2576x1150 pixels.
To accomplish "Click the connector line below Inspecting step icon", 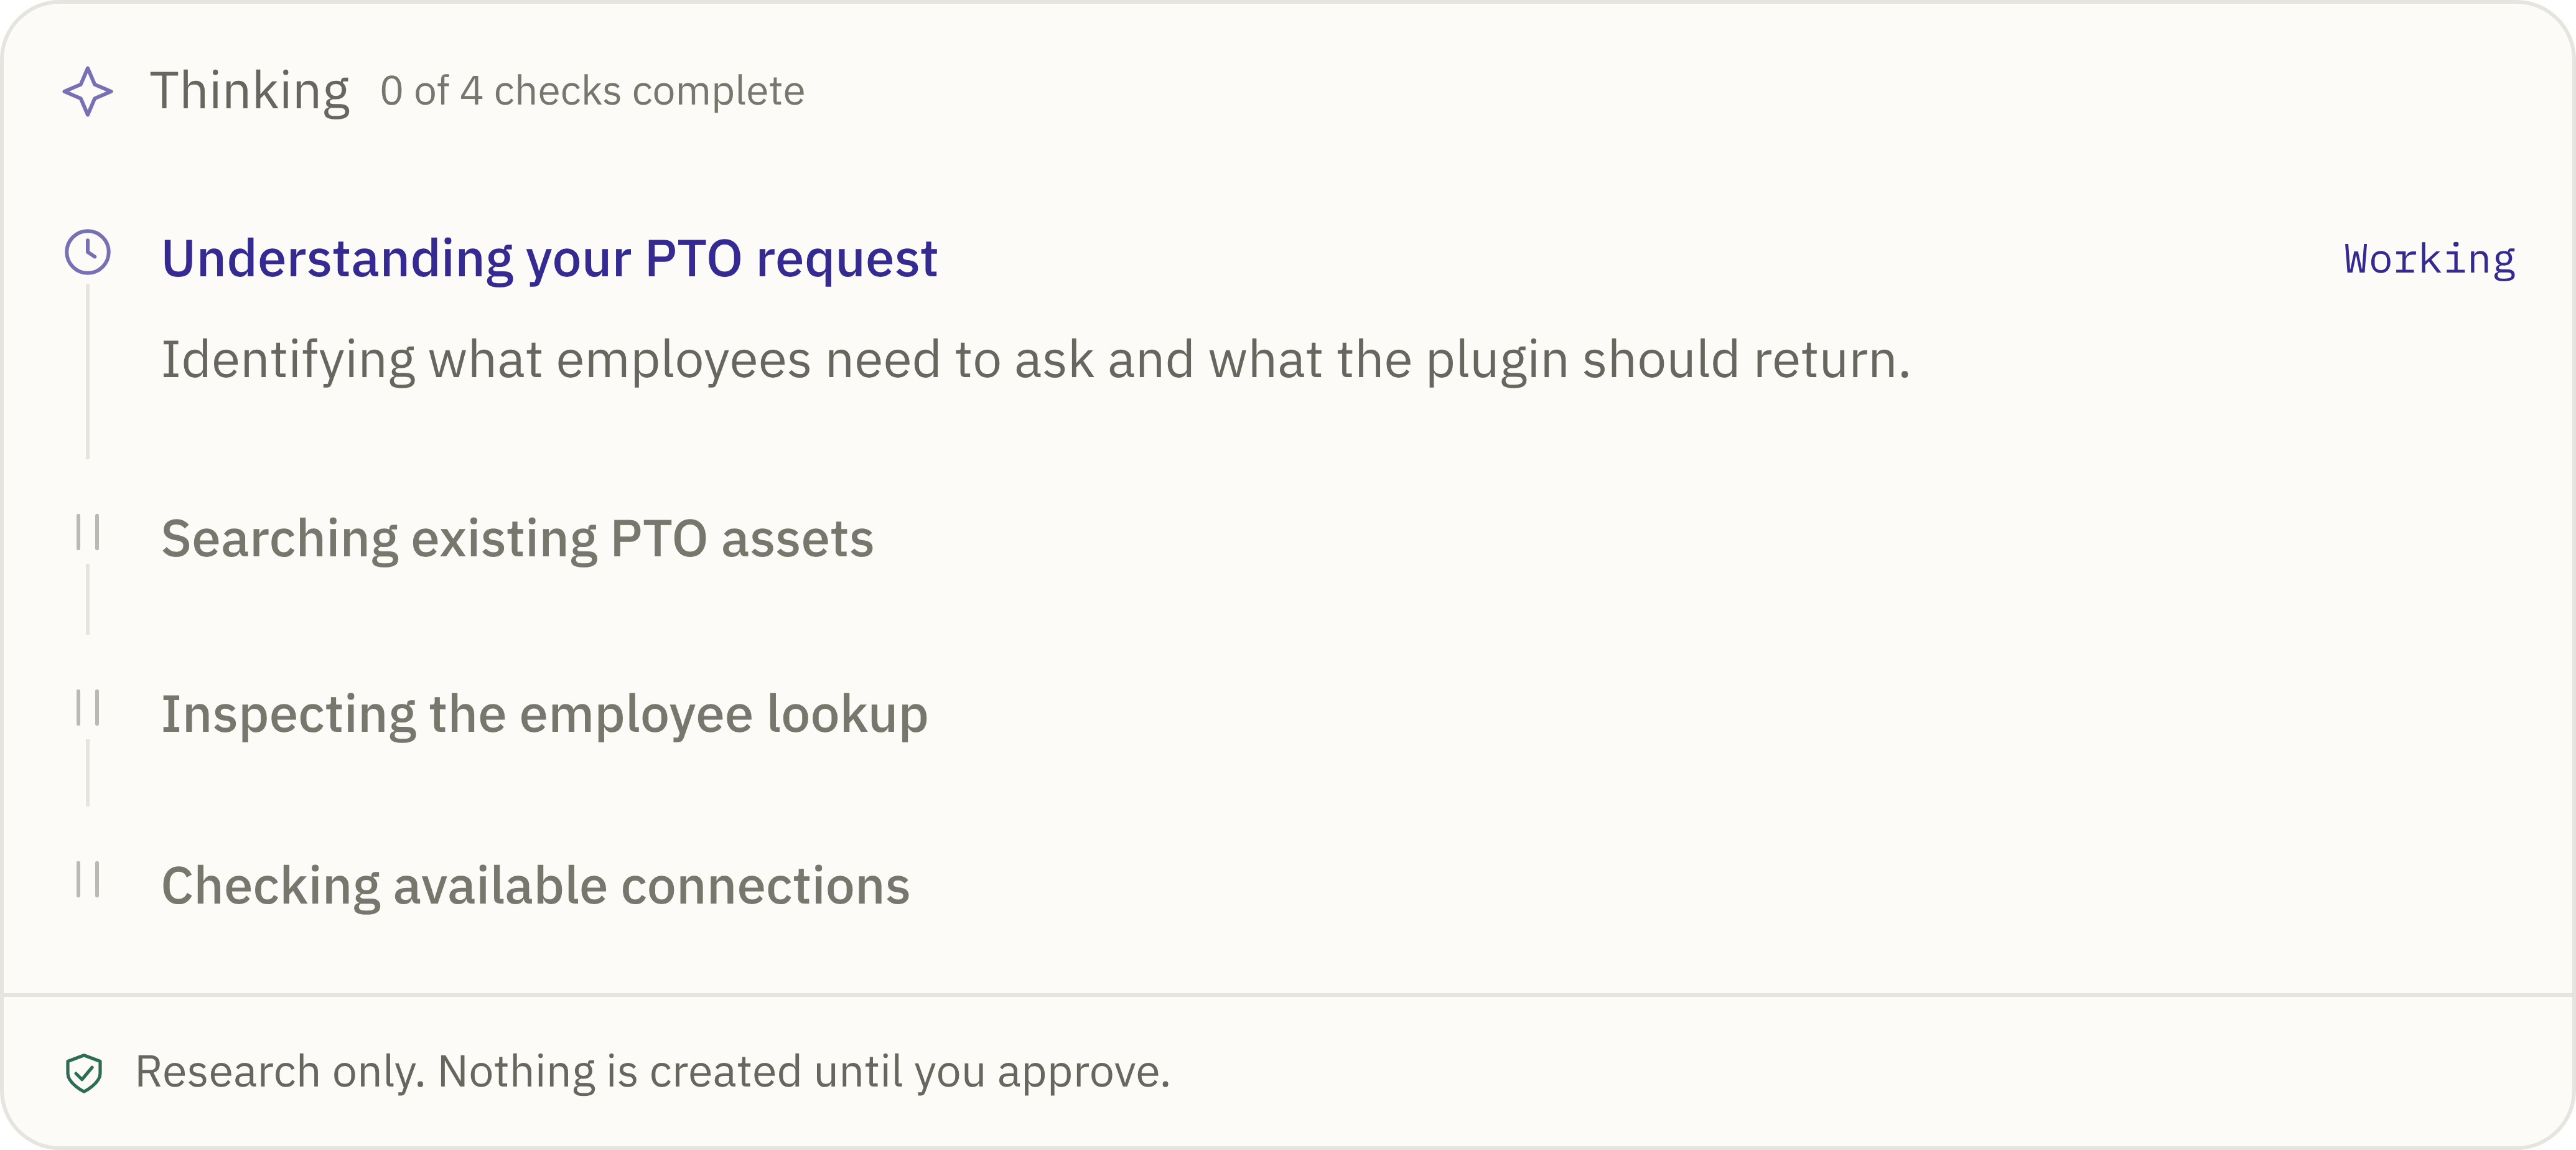I will tap(88, 773).
